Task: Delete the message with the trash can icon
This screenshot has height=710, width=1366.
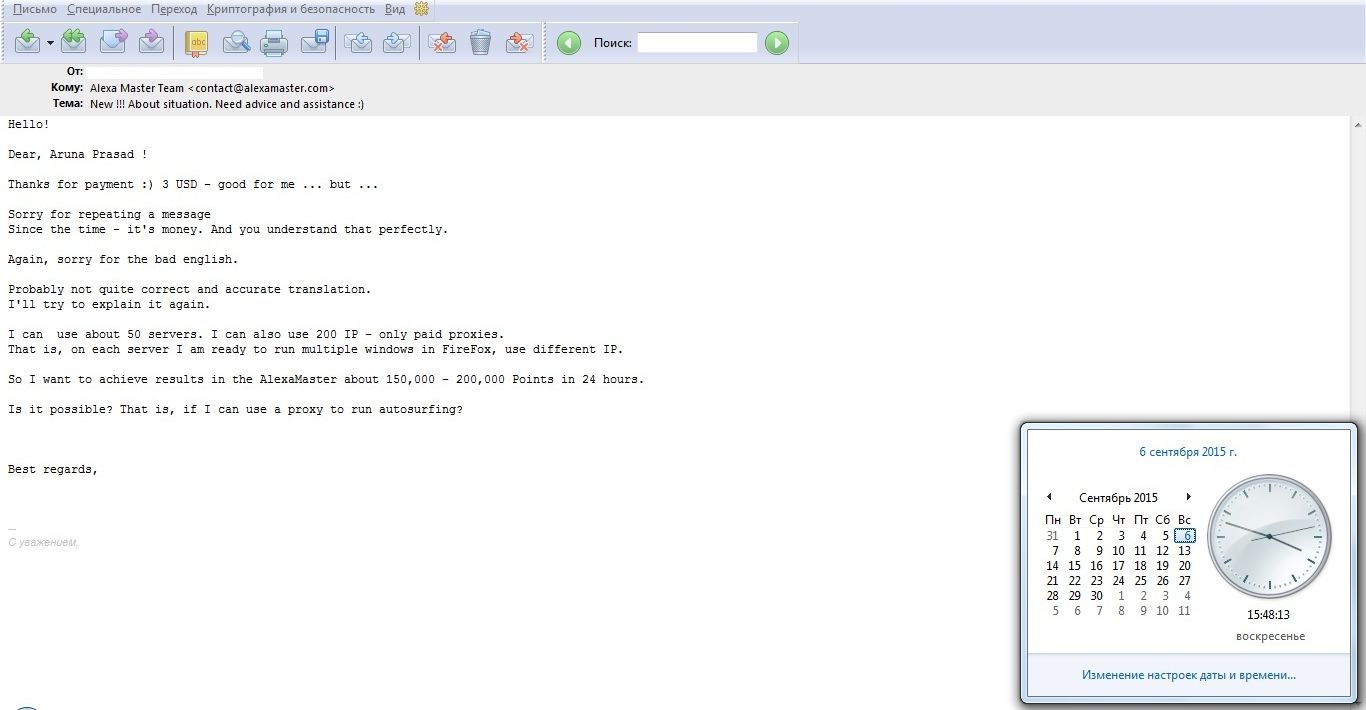Action: [x=480, y=42]
